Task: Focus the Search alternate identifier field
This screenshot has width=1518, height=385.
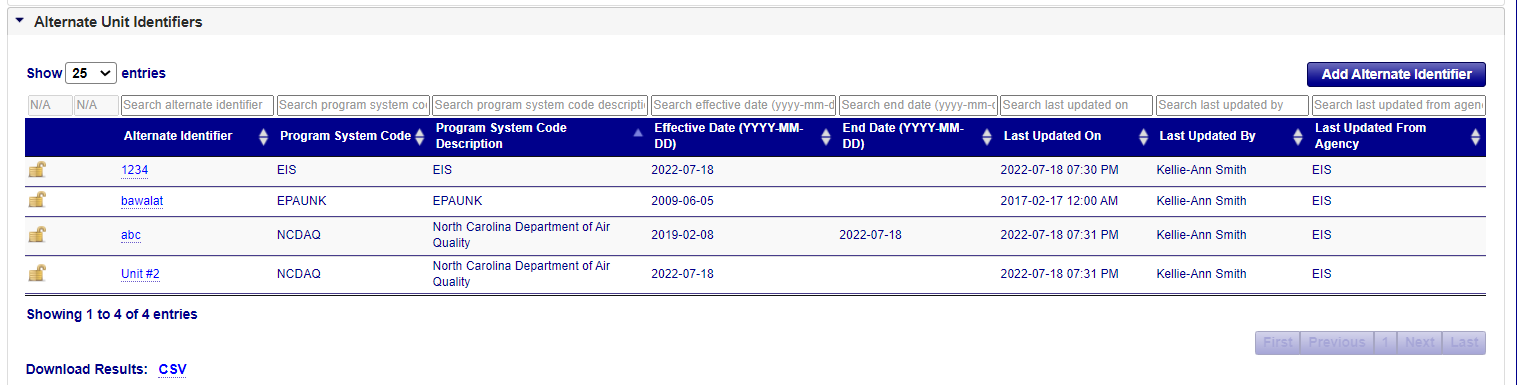Action: click(x=197, y=105)
